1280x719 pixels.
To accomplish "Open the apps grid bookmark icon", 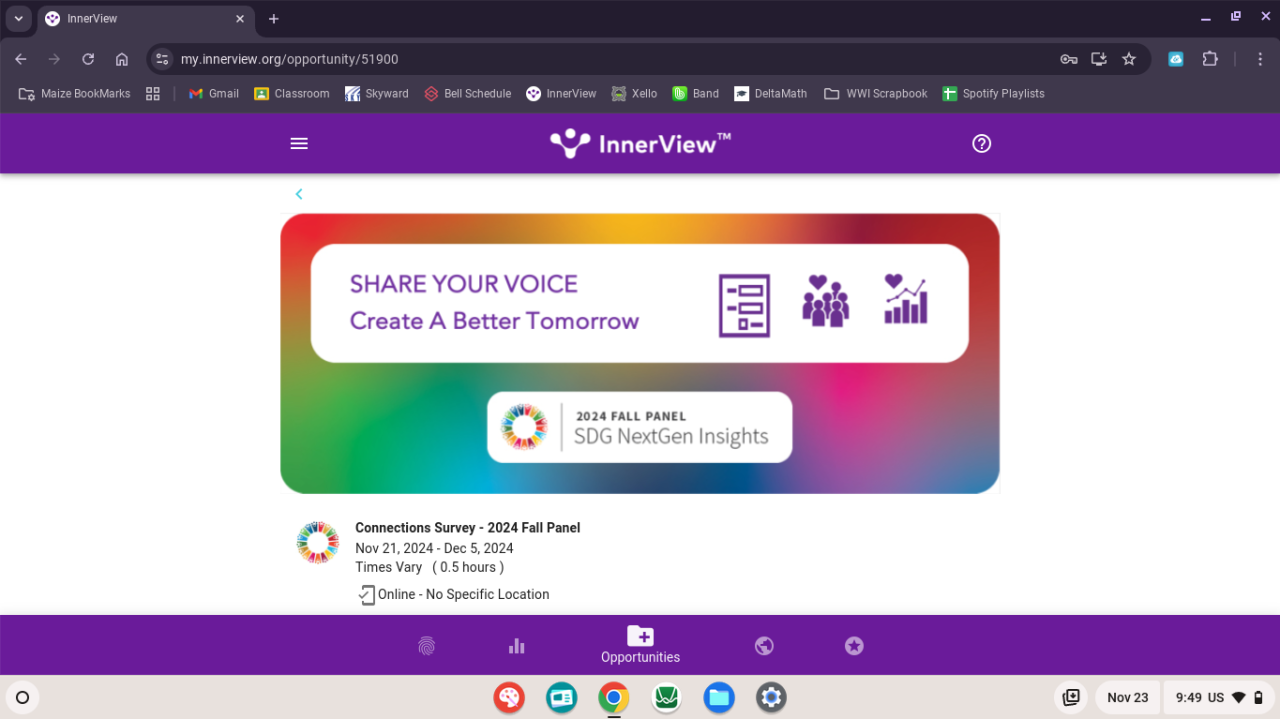I will pos(153,93).
